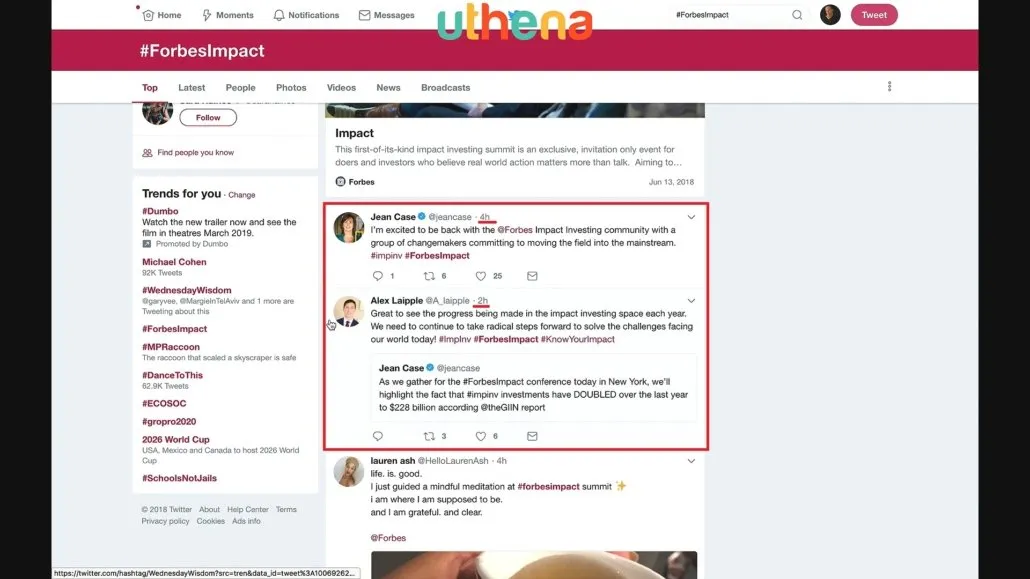Switch to the Photos tab
The width and height of the screenshot is (1030, 579).
(x=291, y=87)
